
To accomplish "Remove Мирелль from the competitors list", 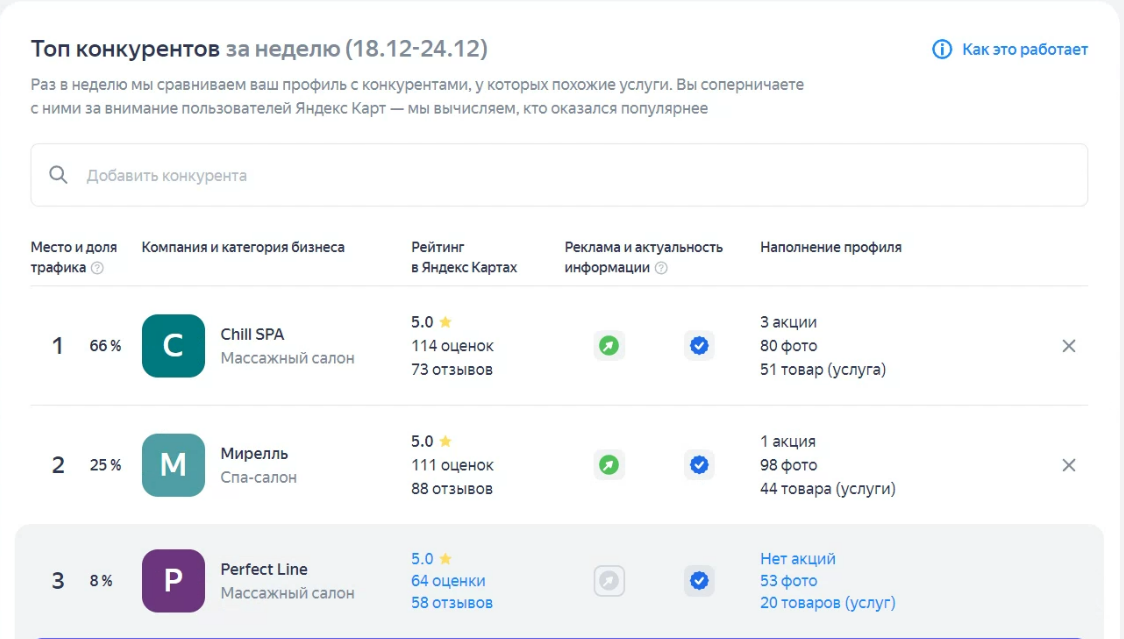I will tap(1068, 465).
